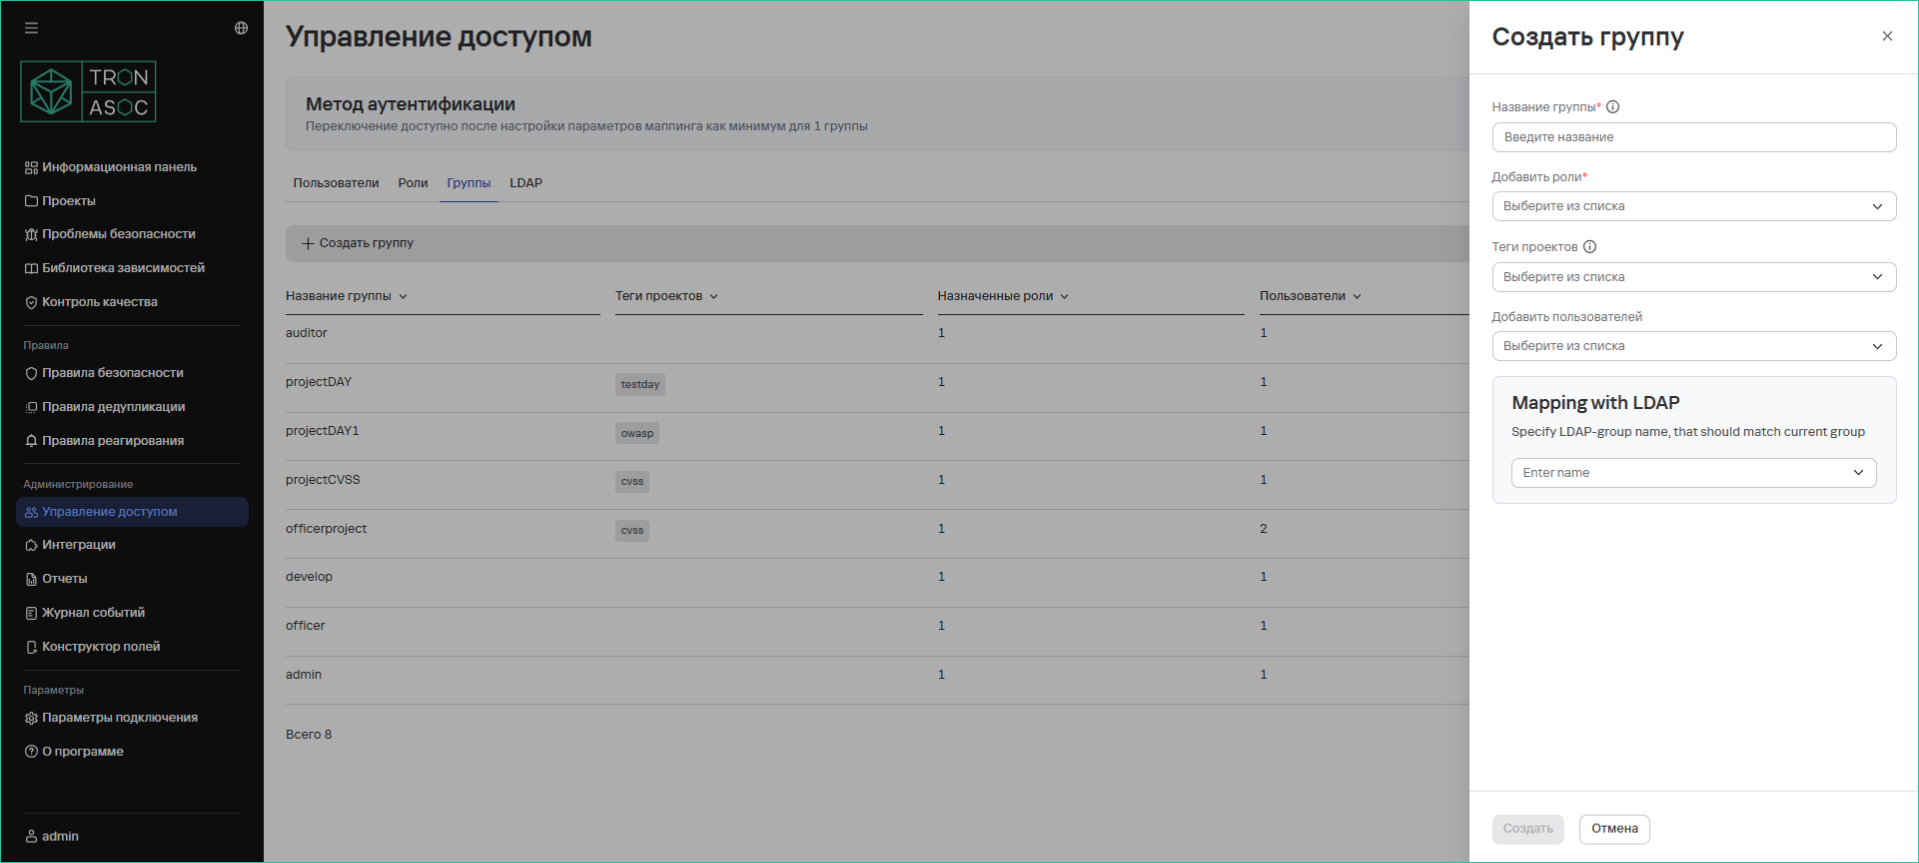This screenshot has width=1919, height=863.
Task: Open Журнал событий in sidebar
Action: pyautogui.click(x=93, y=613)
